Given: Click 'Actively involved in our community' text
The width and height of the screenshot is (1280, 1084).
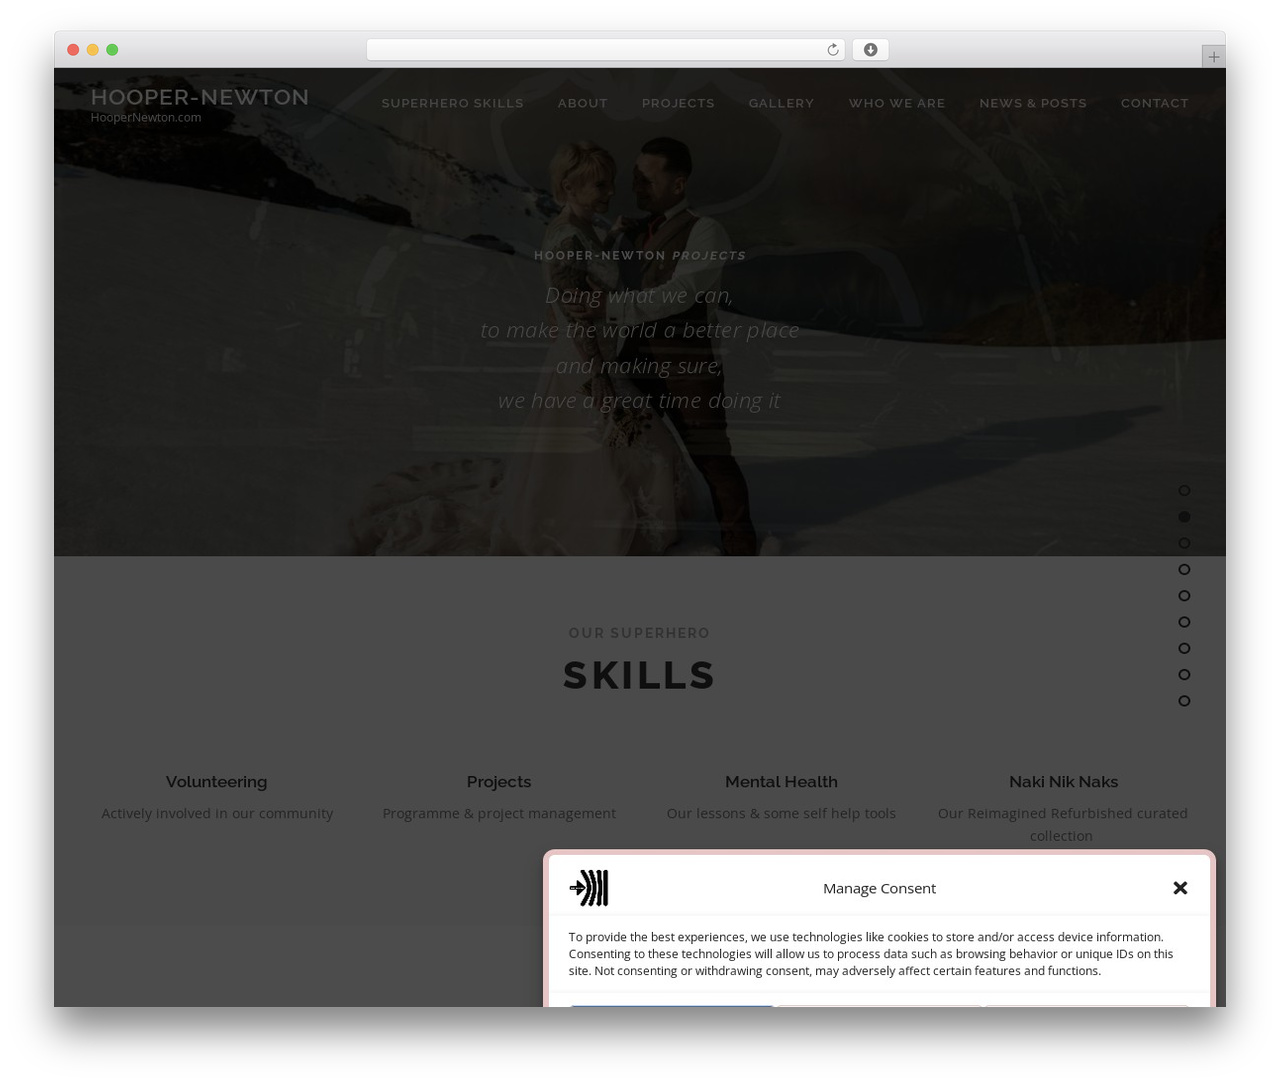Looking at the screenshot, I should point(217,814).
